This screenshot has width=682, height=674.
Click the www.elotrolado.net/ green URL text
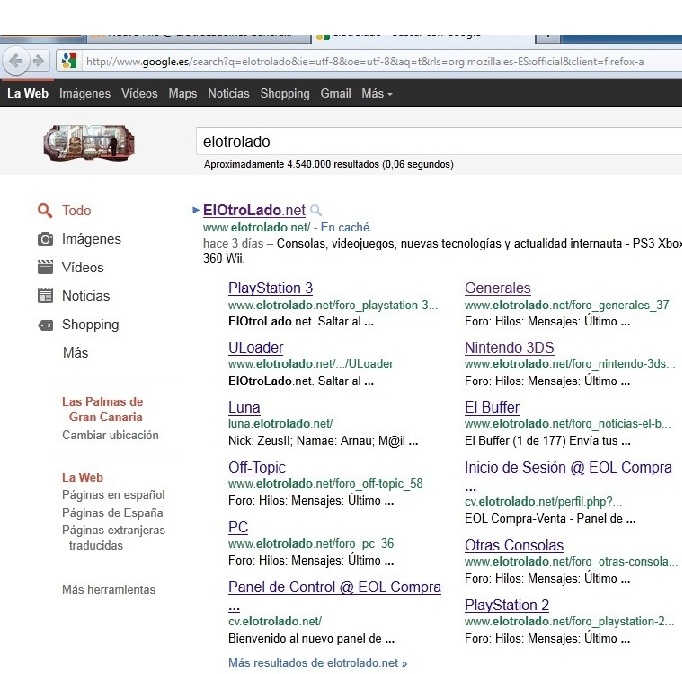pos(257,227)
